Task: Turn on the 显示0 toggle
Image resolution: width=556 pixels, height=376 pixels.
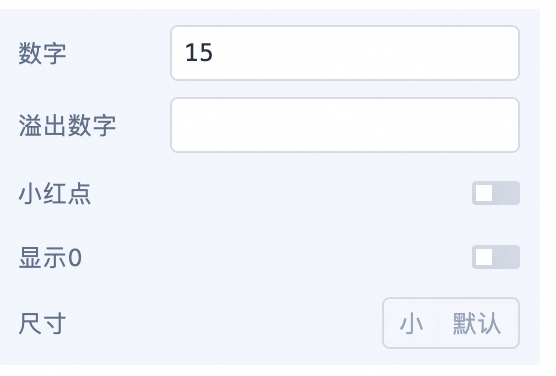Action: point(496,257)
